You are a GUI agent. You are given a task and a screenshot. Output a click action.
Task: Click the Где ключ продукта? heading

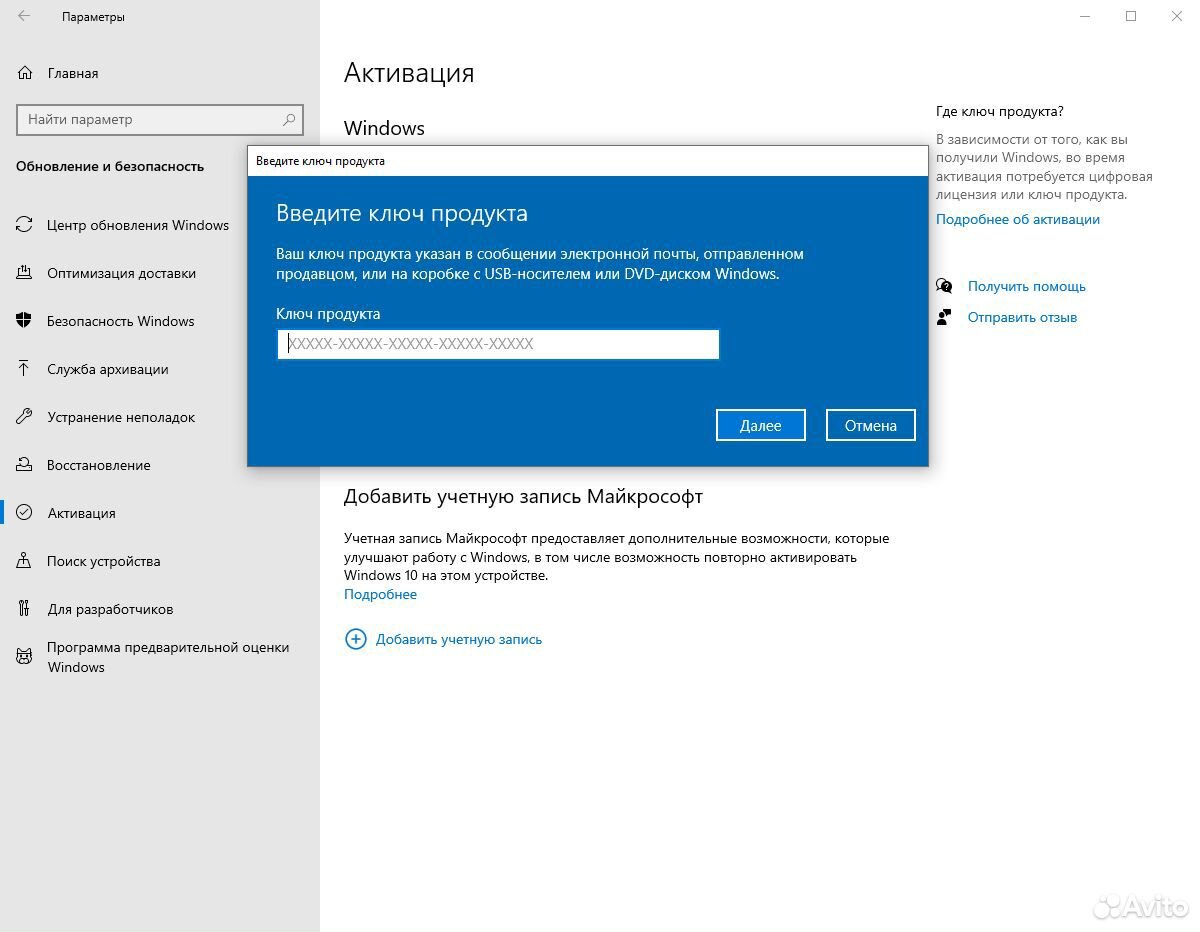tap(1000, 111)
